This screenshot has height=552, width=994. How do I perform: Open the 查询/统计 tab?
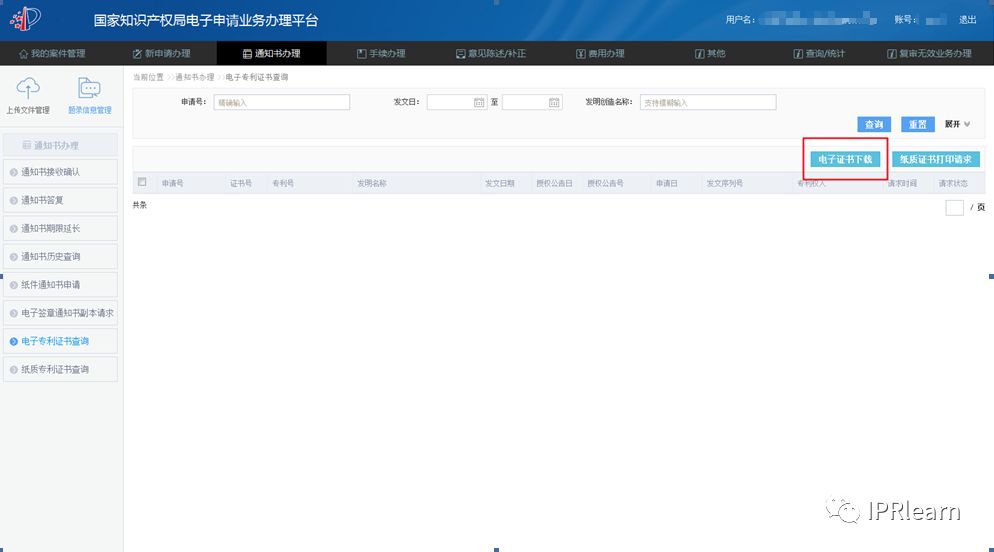pyautogui.click(x=819, y=54)
